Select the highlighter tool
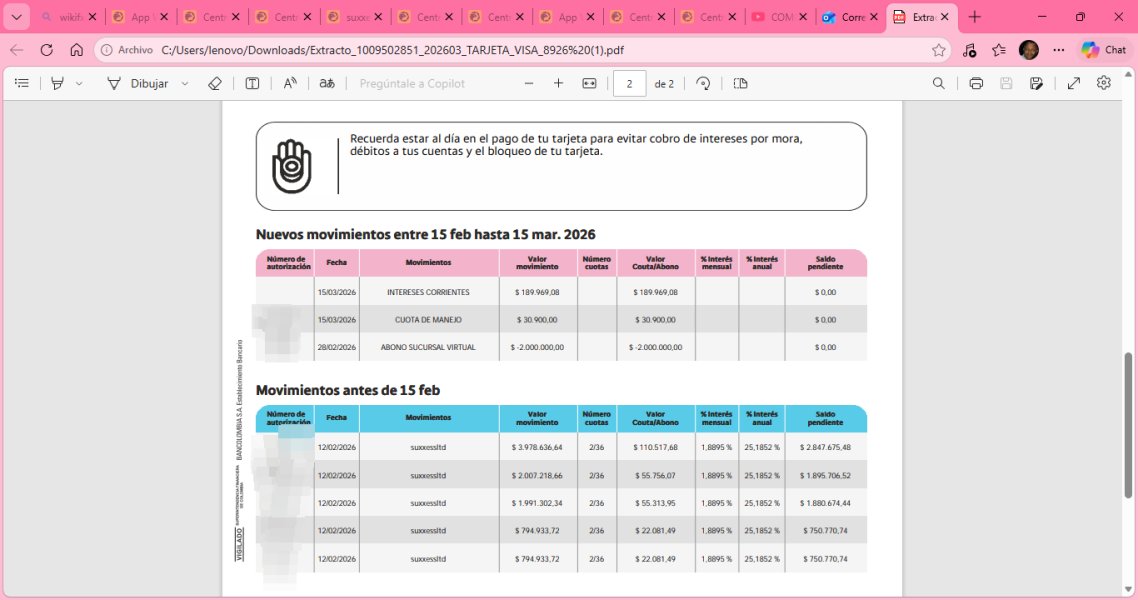Viewport: 1138px width, 600px height. [57, 83]
